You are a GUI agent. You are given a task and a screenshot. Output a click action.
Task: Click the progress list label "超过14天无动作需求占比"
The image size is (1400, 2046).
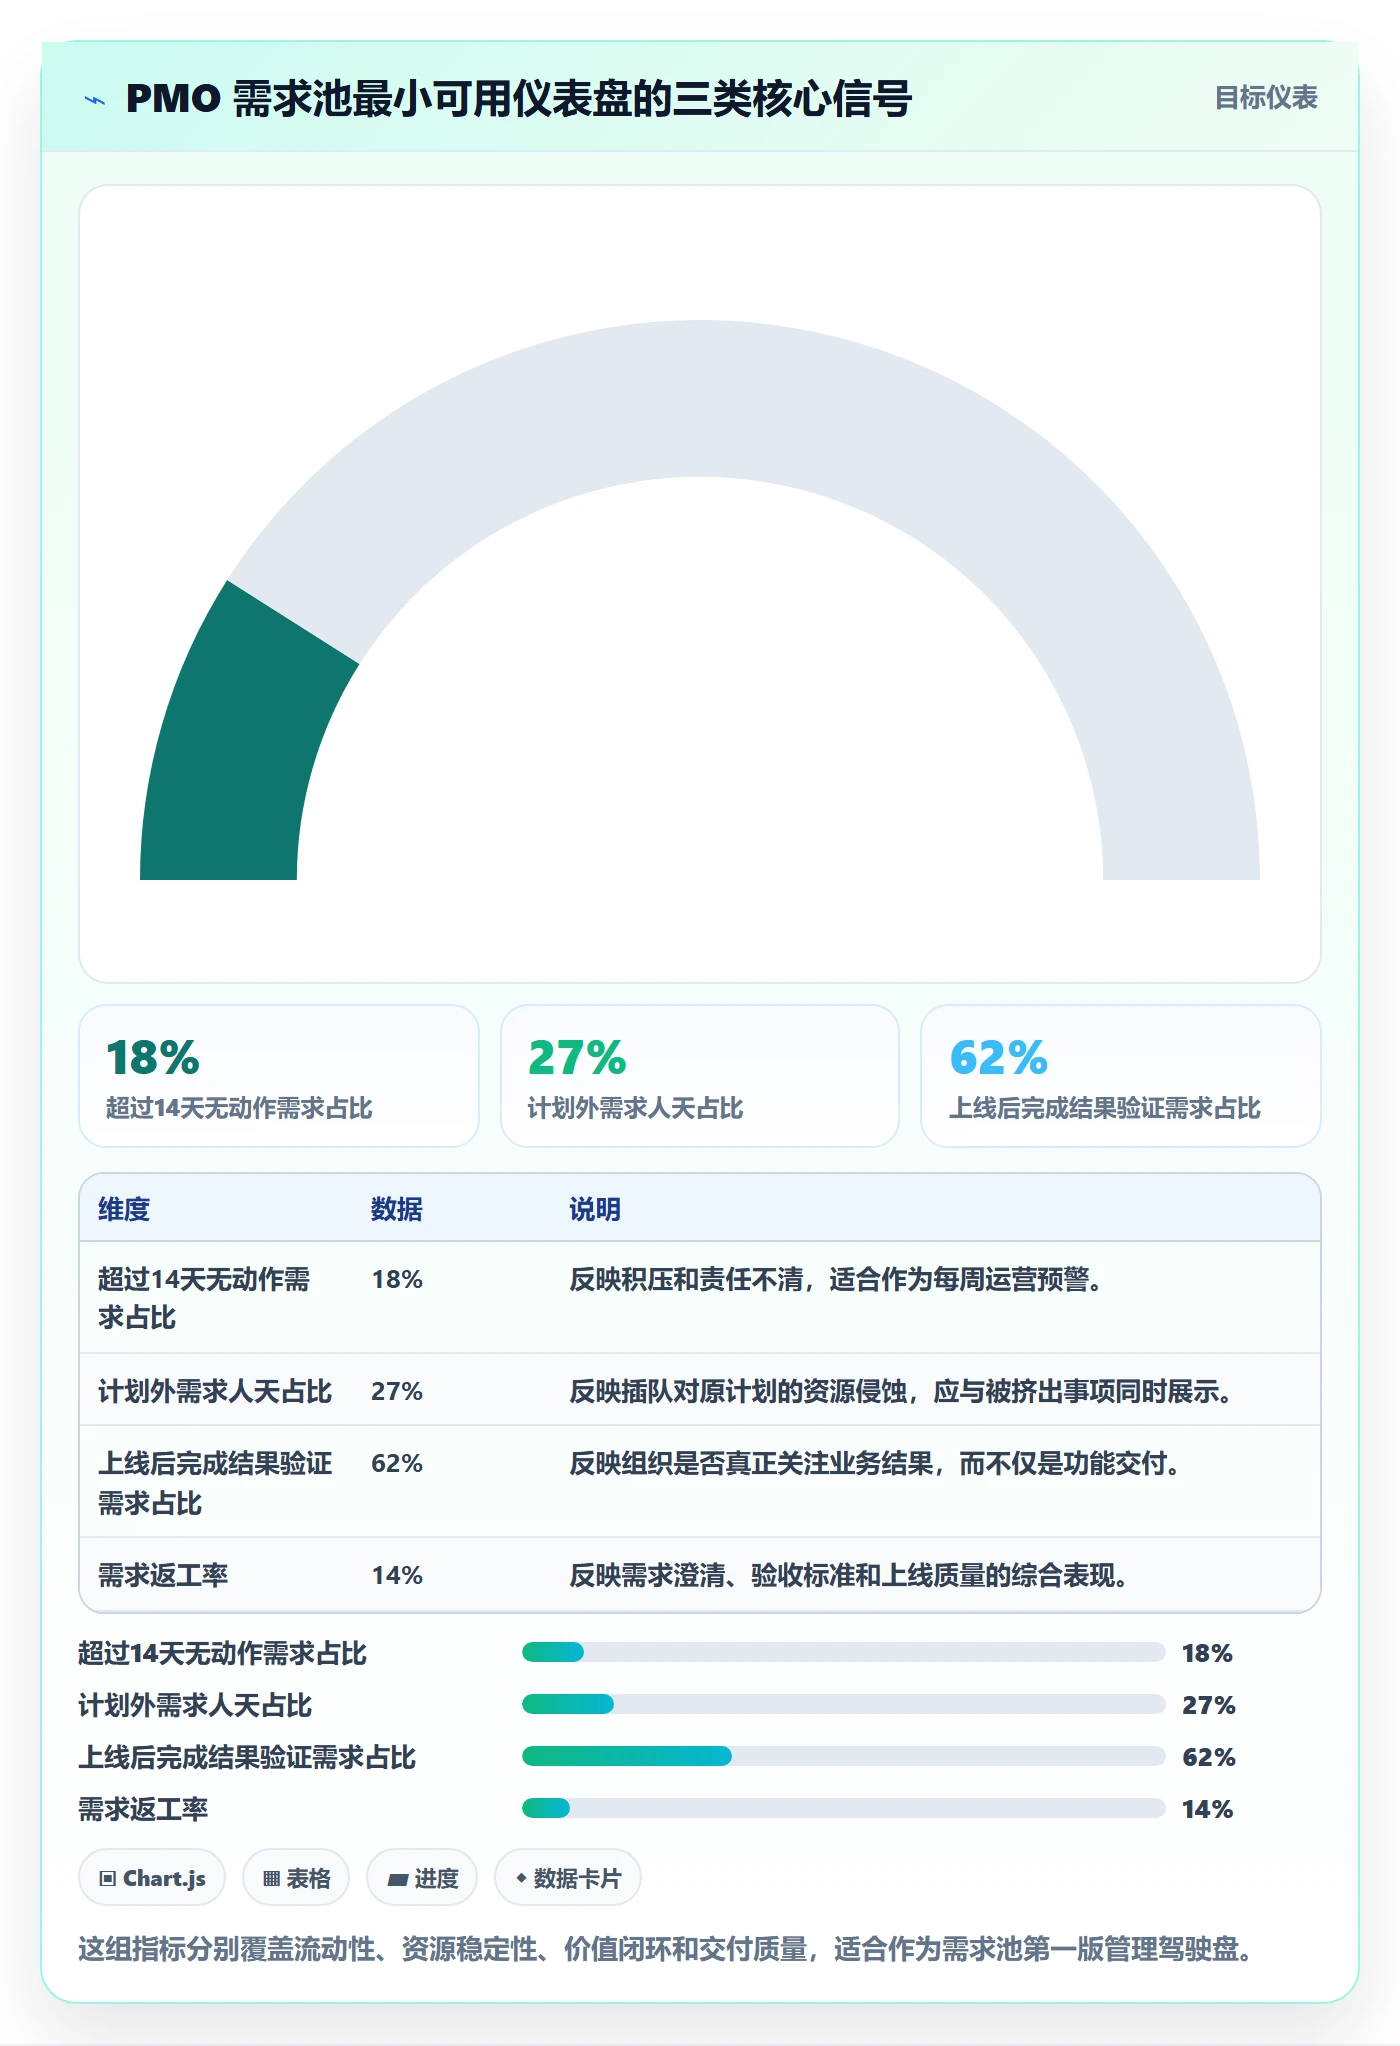223,1653
